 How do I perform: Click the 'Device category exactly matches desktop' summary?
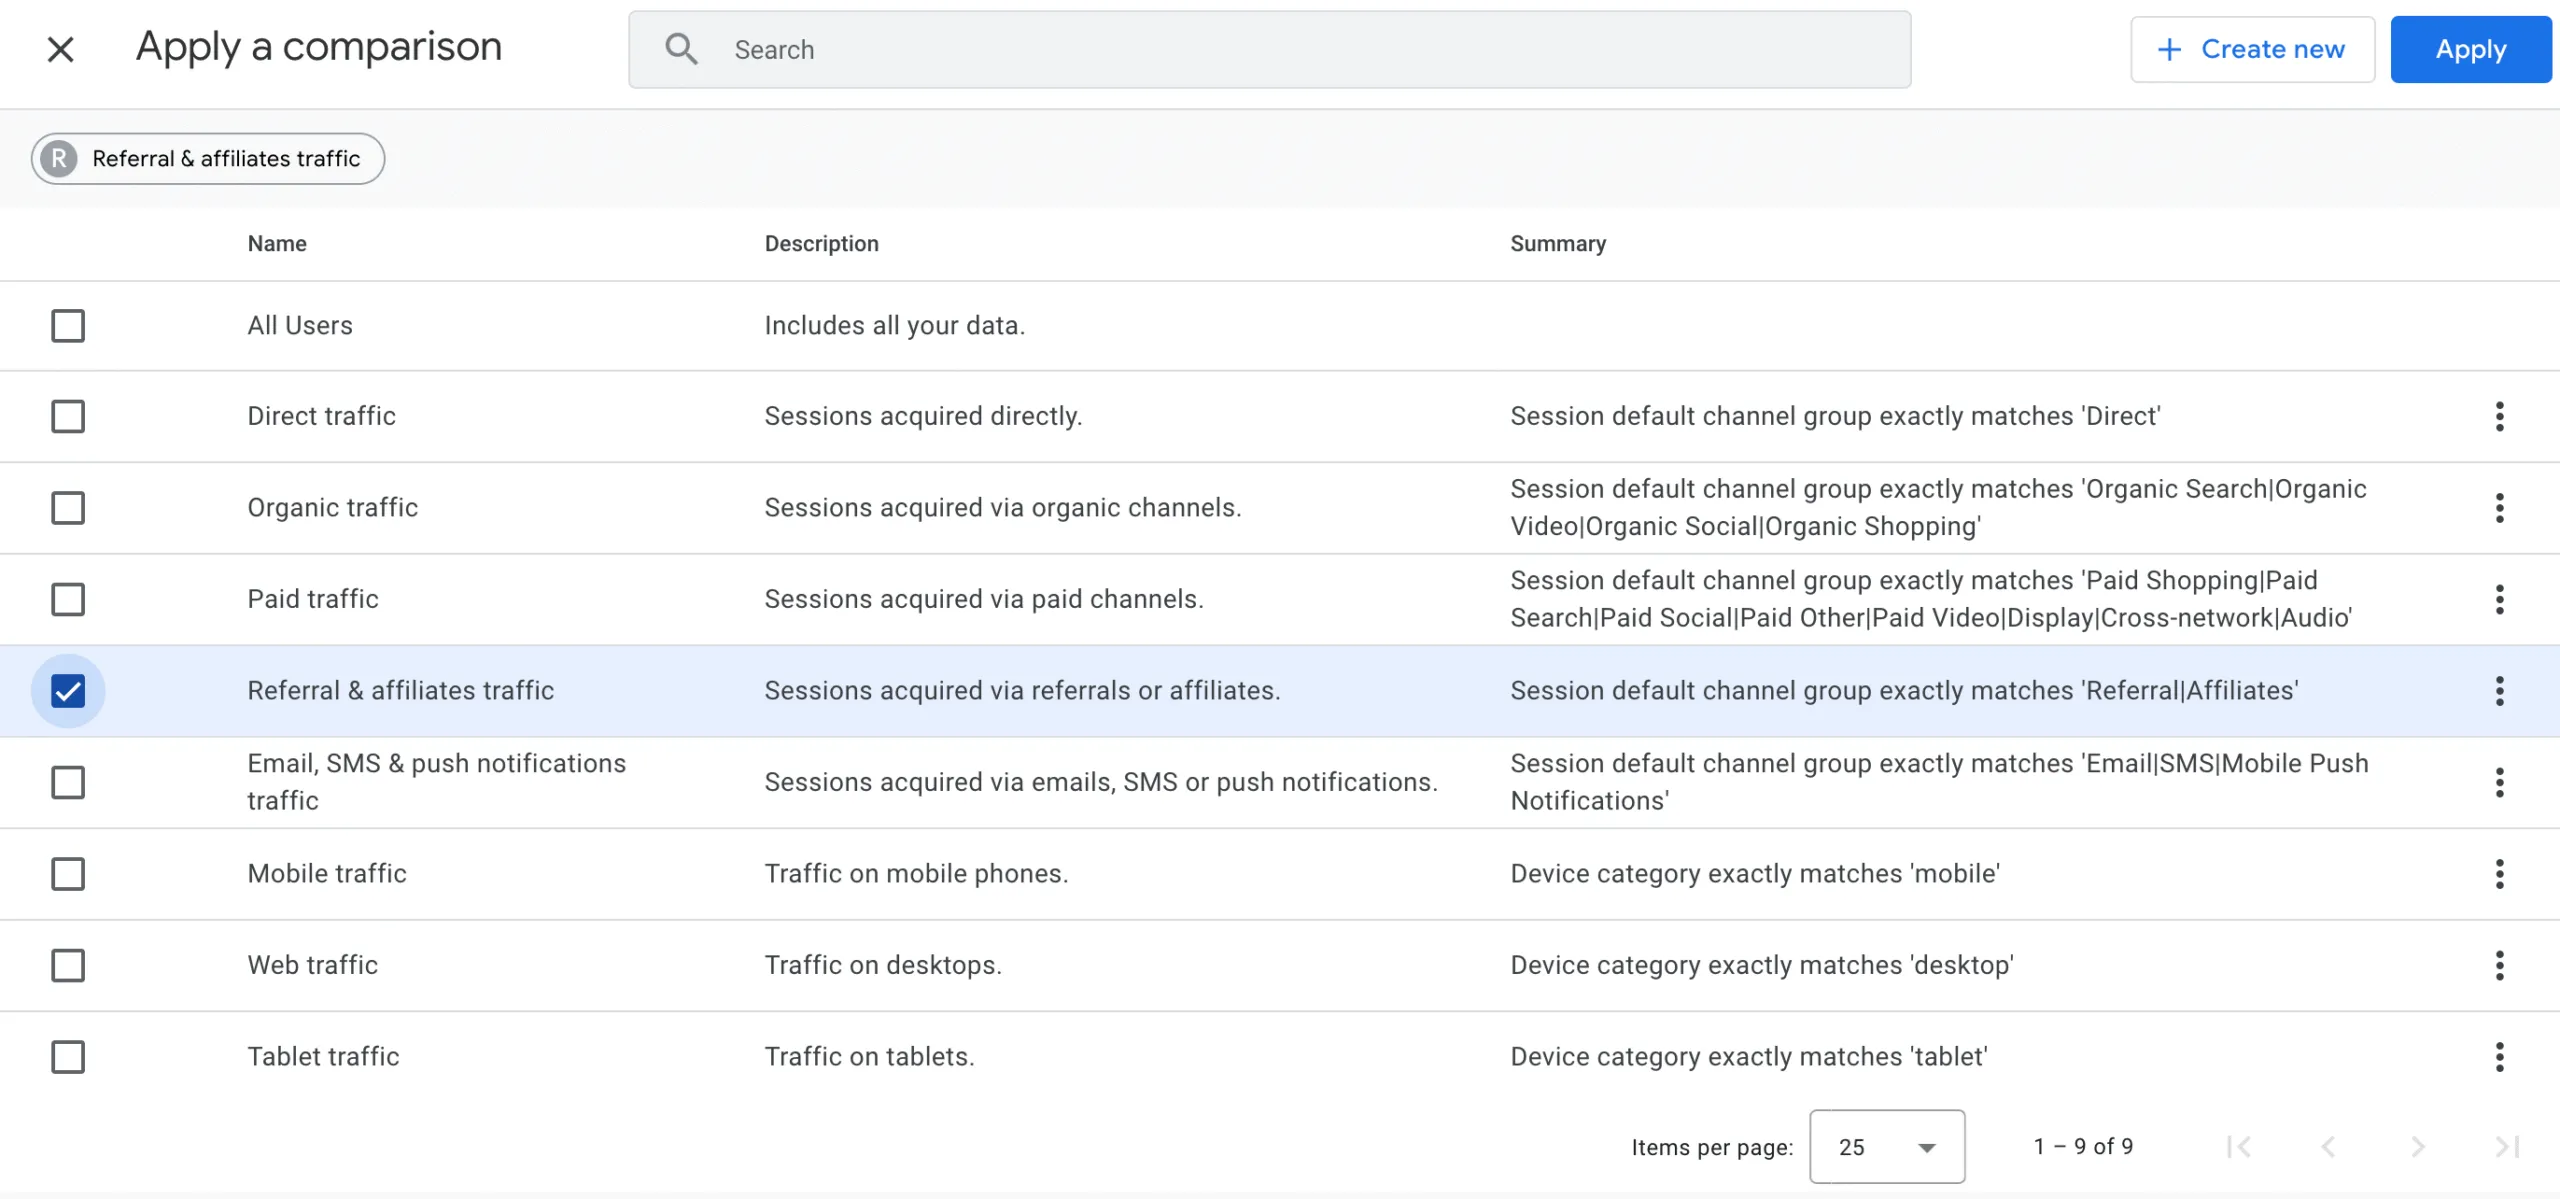click(x=1762, y=965)
